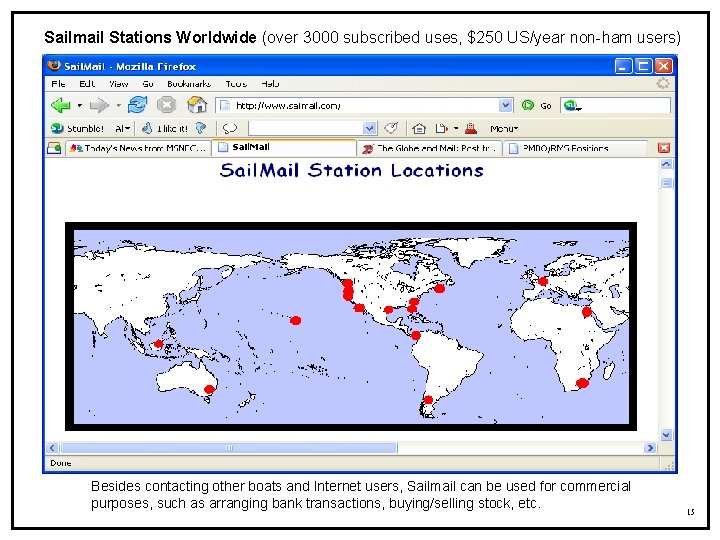
Task: Click the tag icon in StumbleUpon toolbar
Action: 391,128
